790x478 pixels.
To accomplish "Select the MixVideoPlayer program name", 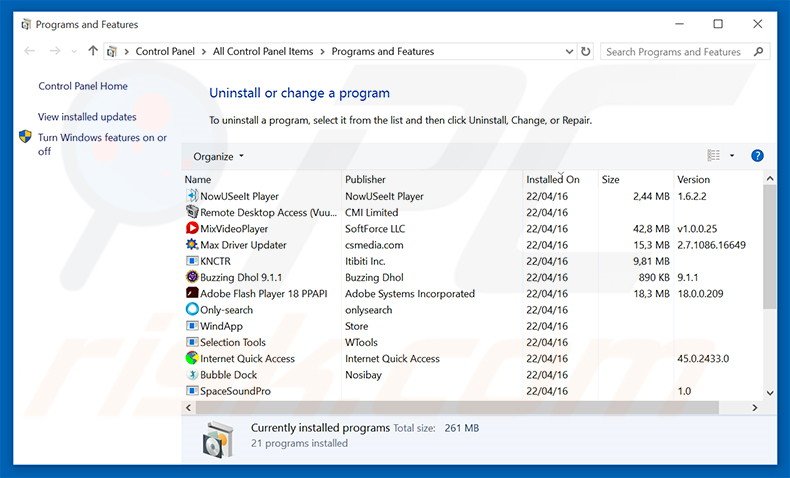I will coord(234,229).
